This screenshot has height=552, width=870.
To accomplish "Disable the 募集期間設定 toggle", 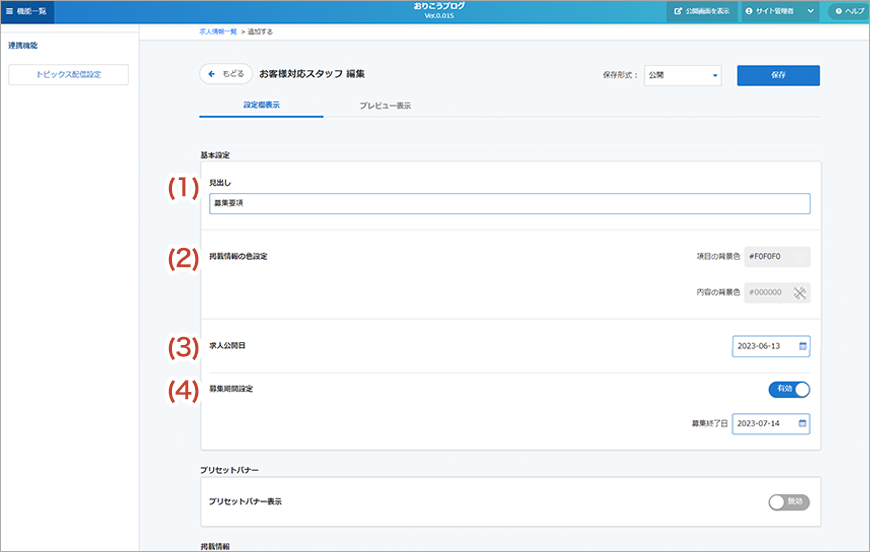I will coord(788,390).
